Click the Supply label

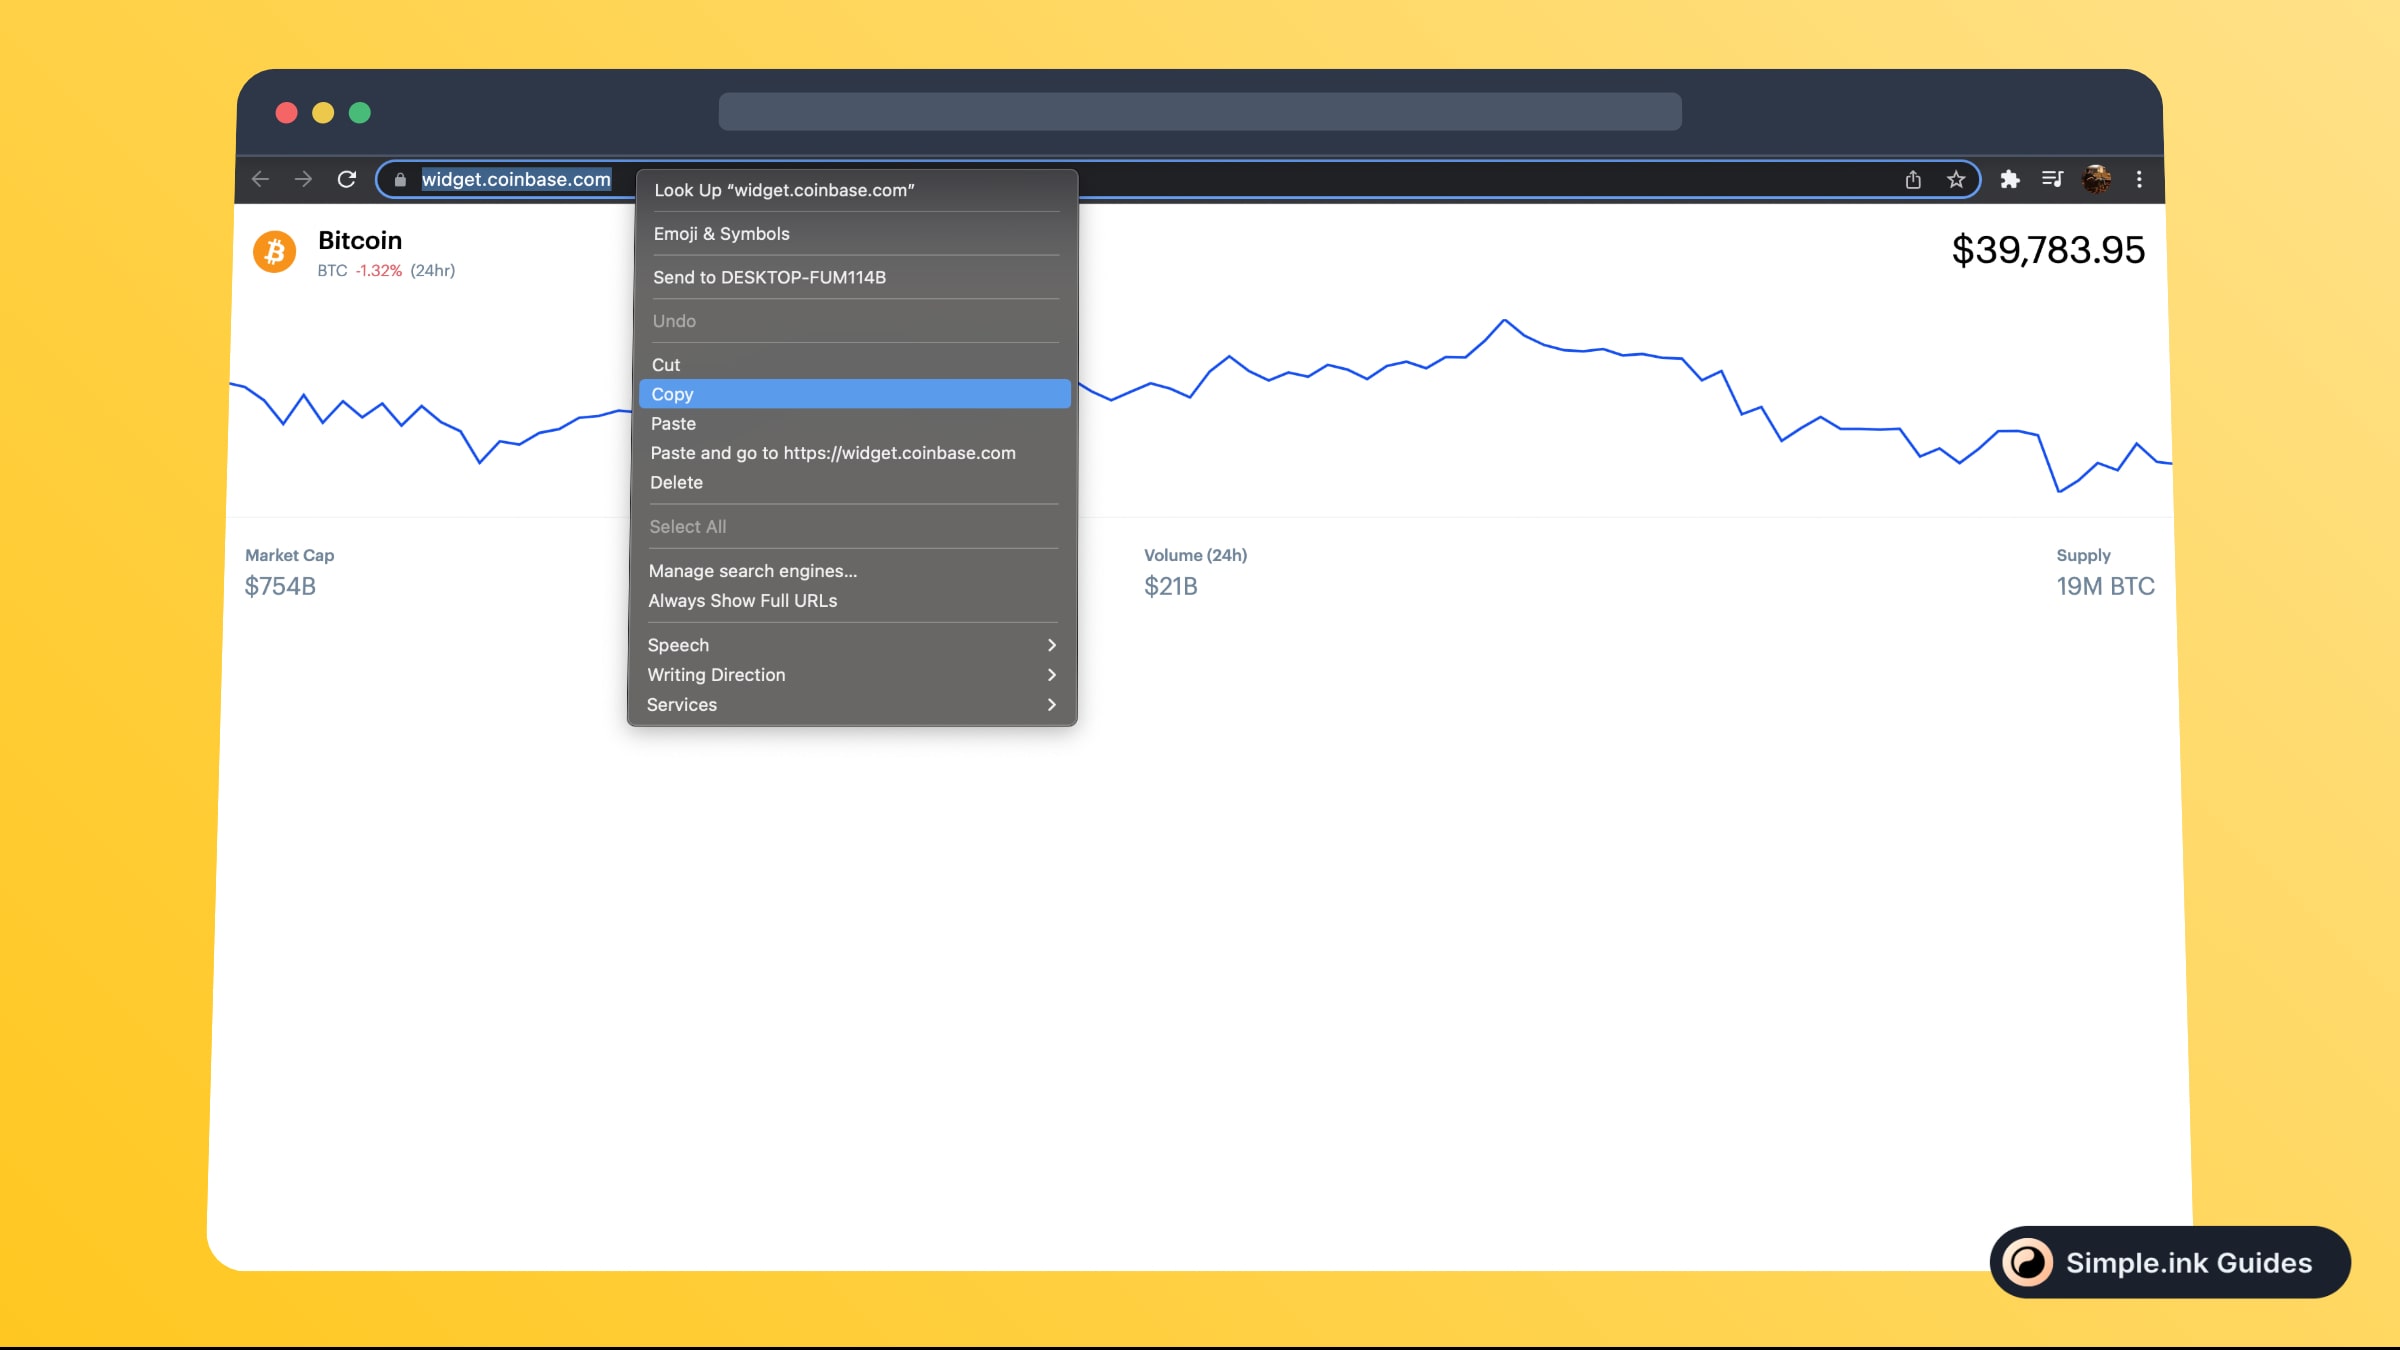point(2083,555)
